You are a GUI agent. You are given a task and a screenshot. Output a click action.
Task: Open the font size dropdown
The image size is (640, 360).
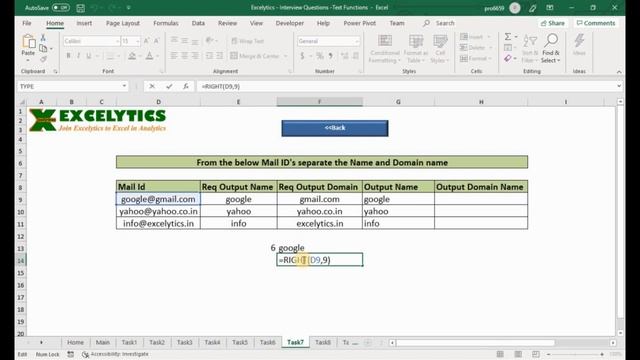(x=138, y=41)
